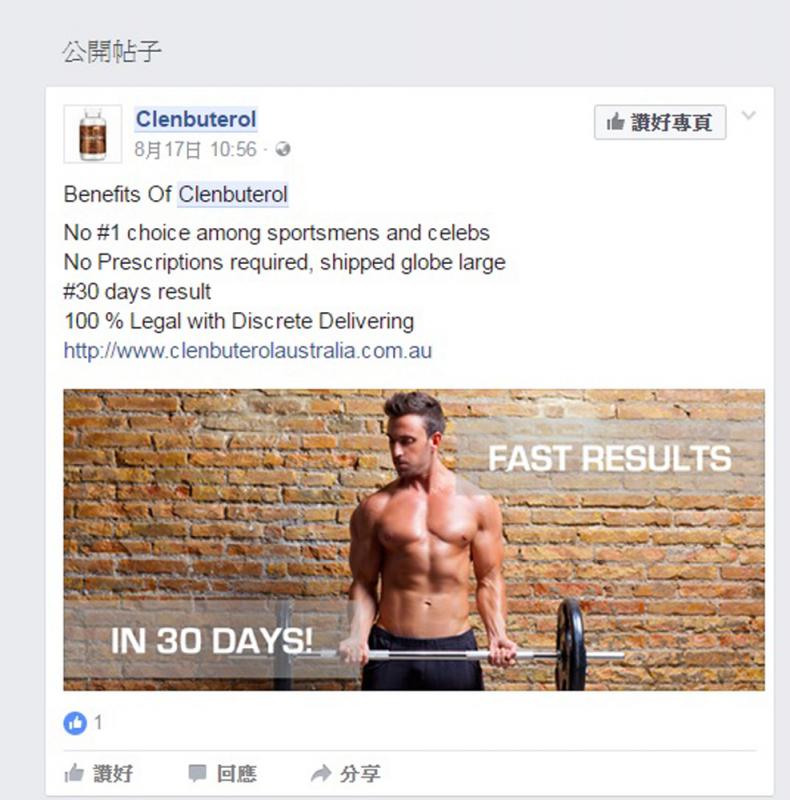View who reacted via count 1

(x=98, y=722)
